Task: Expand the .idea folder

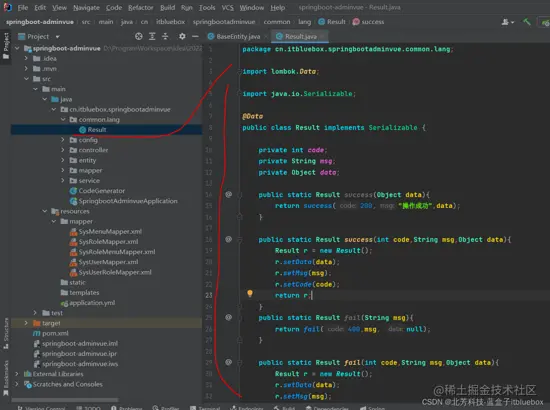Action: click(26, 58)
